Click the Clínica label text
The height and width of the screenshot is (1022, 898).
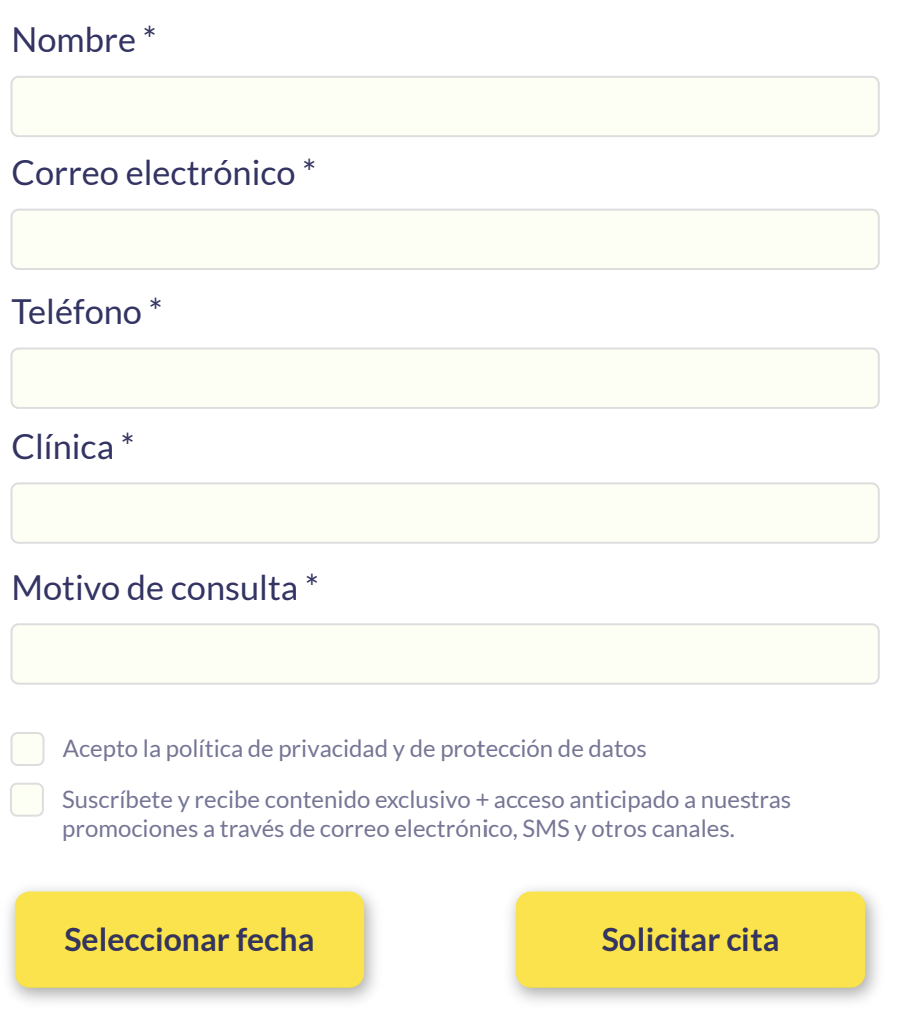(62, 447)
